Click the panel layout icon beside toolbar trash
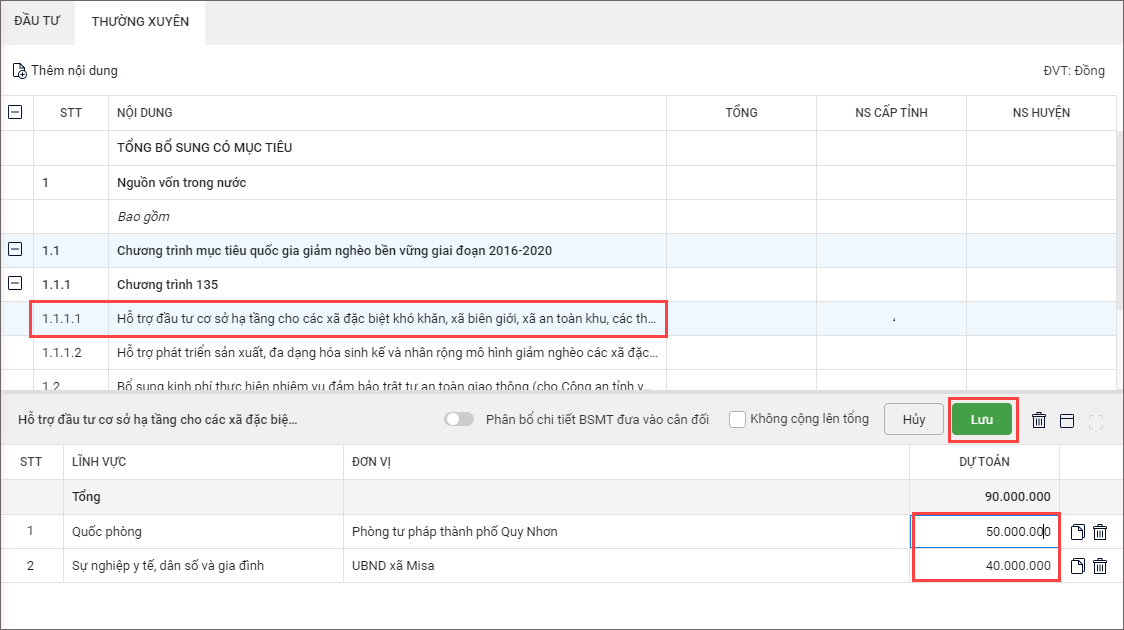1124x630 pixels. point(1067,420)
